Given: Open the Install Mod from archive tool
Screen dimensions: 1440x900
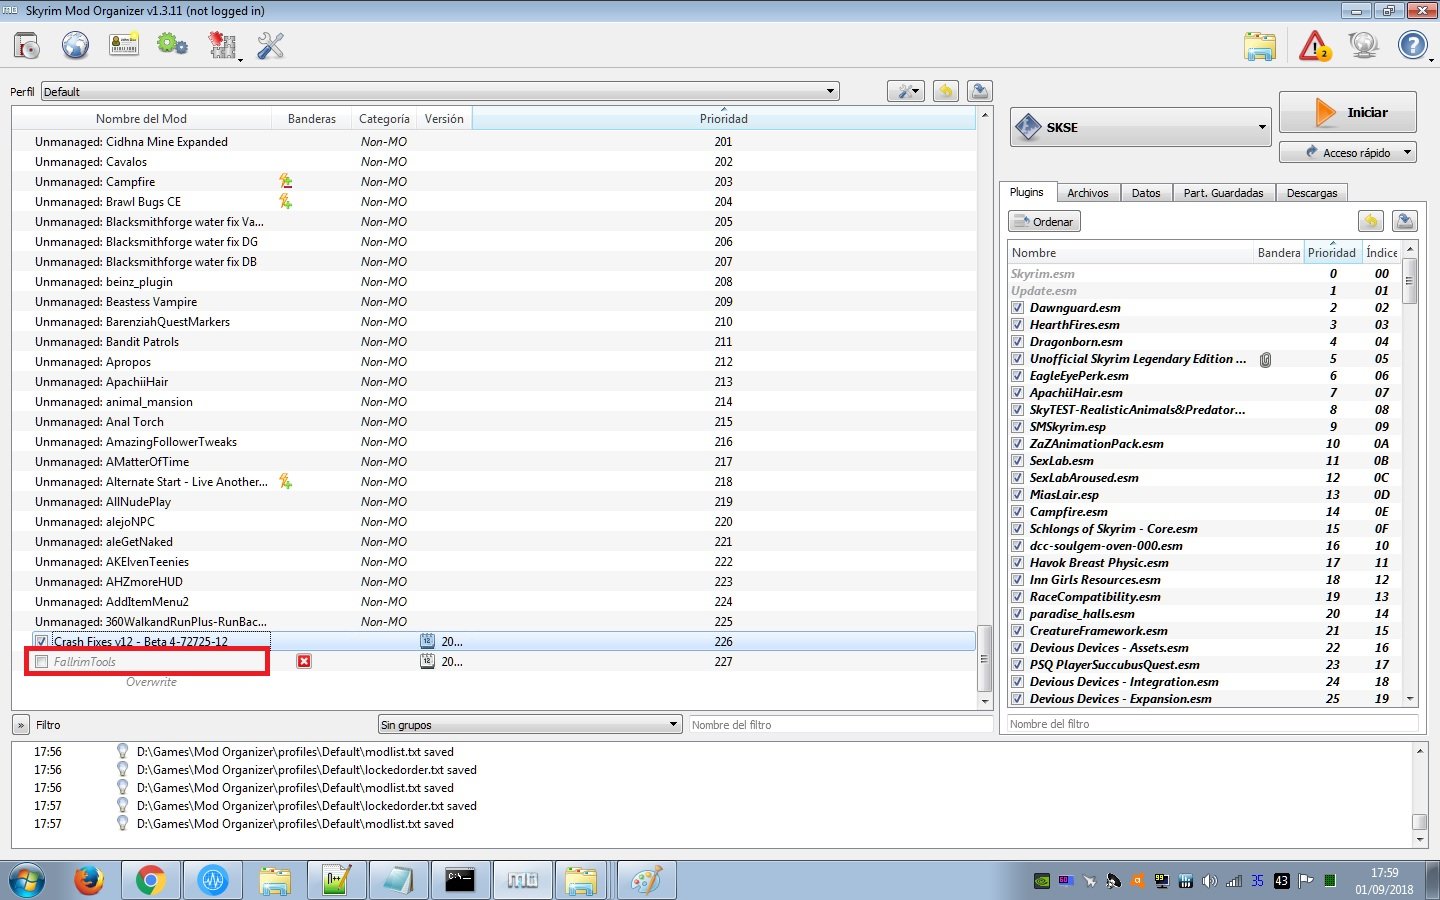Looking at the screenshot, I should pyautogui.click(x=27, y=46).
